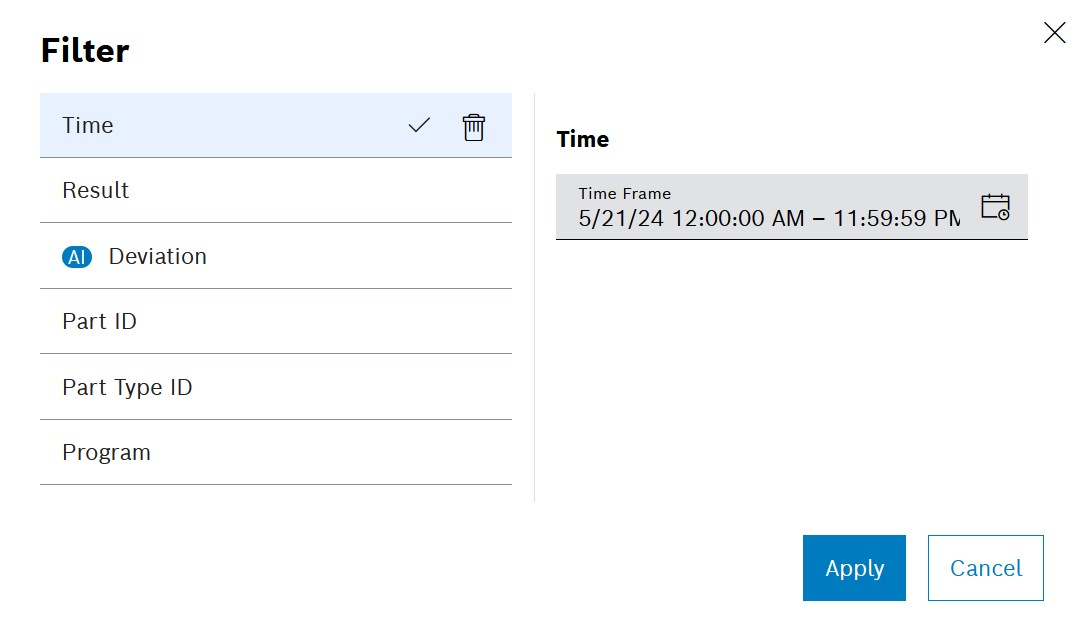Choose the Part ID filter category
Image resolution: width=1081 pixels, height=637 pixels.
(276, 321)
